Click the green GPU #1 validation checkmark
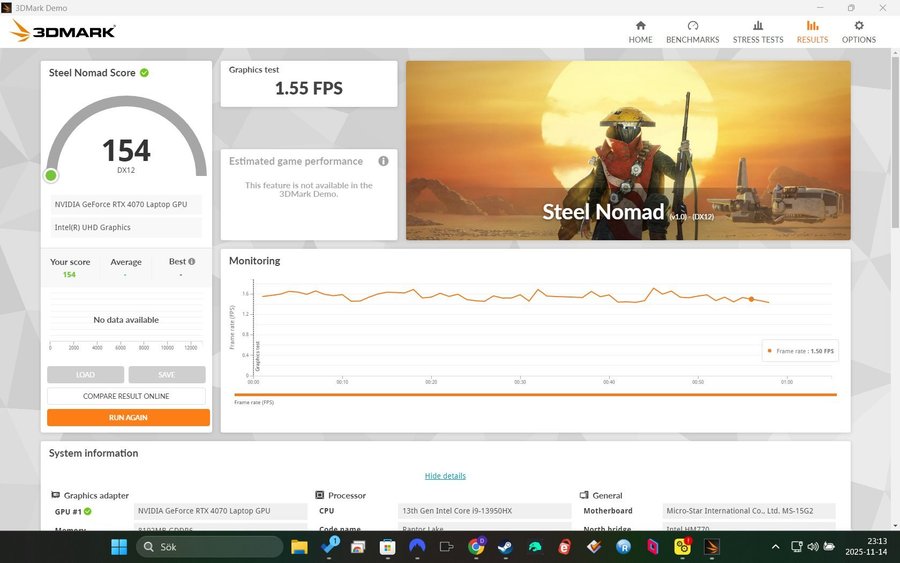 point(88,511)
